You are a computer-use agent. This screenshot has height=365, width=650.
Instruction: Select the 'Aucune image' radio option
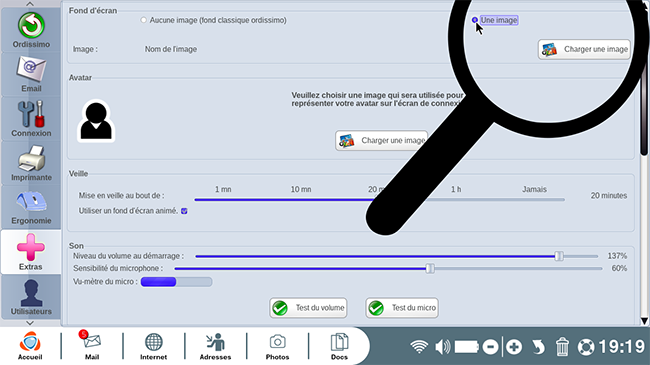pos(143,20)
